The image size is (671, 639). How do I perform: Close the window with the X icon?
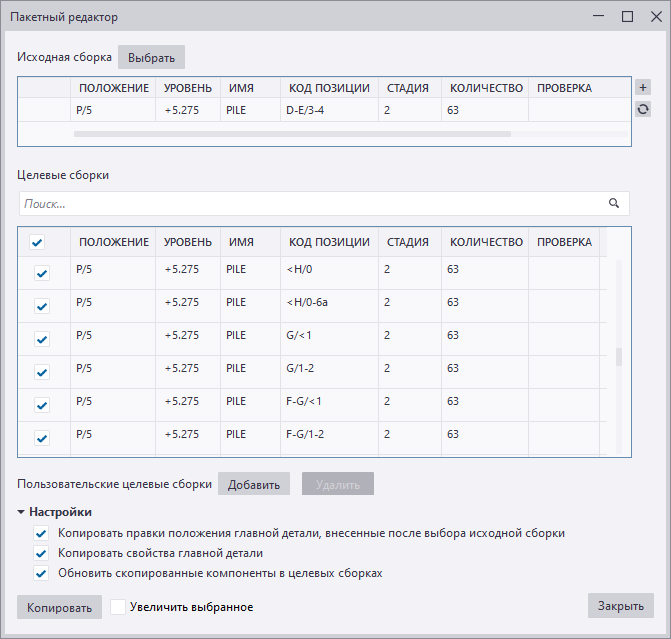pyautogui.click(x=654, y=17)
